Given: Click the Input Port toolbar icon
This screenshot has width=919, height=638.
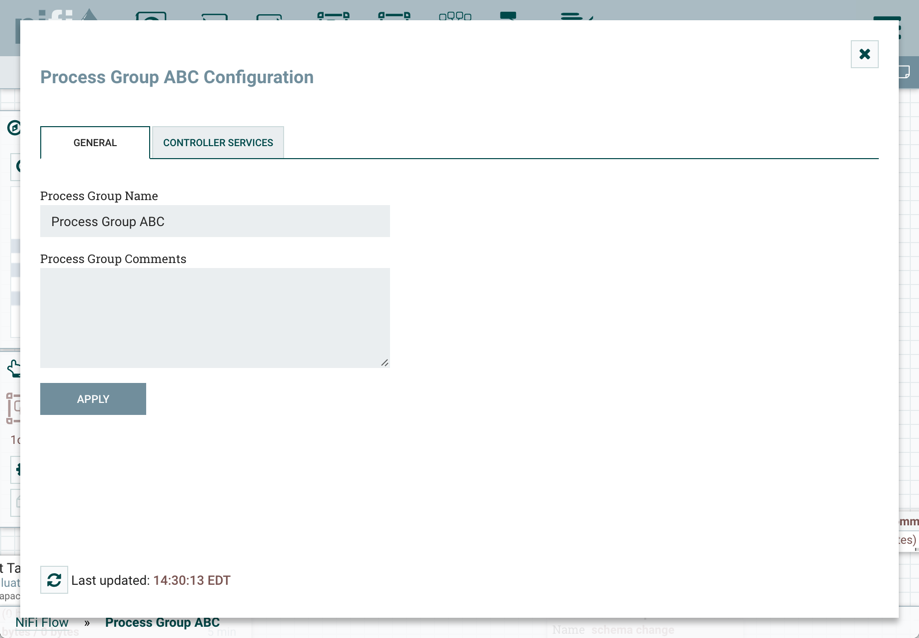Looking at the screenshot, I should 214,15.
